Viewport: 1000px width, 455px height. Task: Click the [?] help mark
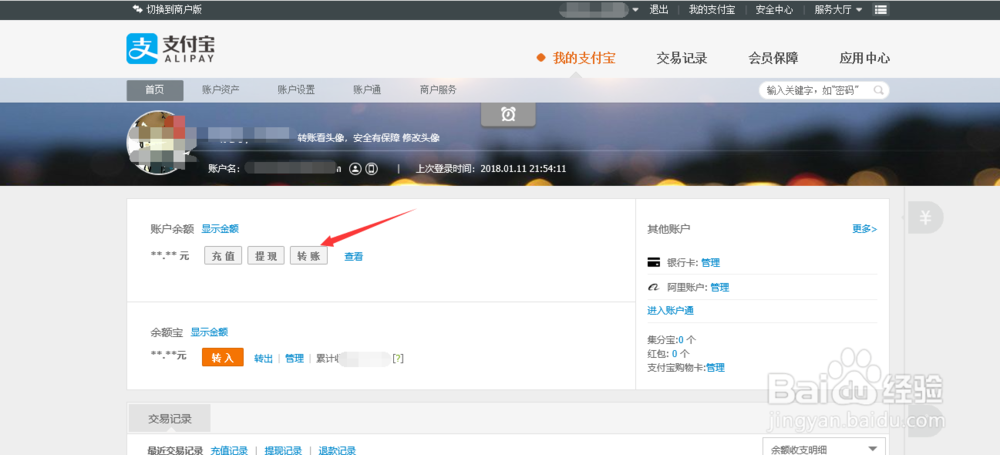point(398,359)
